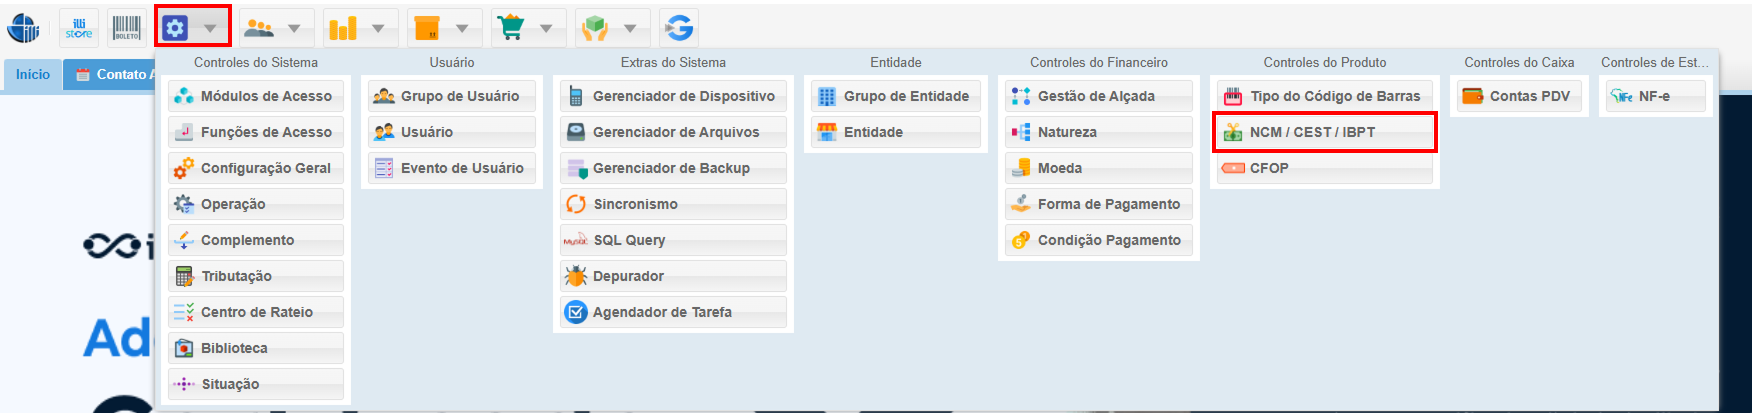Expand the dropdown arrow beside the gear icon
Image resolution: width=1752 pixels, height=413 pixels.
pyautogui.click(x=210, y=28)
